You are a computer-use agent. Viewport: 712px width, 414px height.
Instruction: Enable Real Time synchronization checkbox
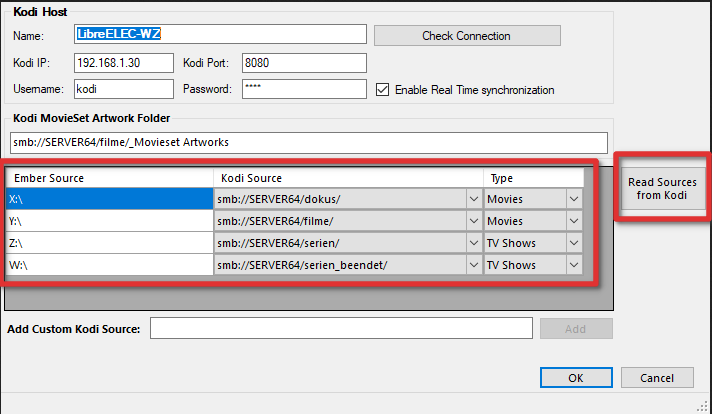click(x=382, y=89)
